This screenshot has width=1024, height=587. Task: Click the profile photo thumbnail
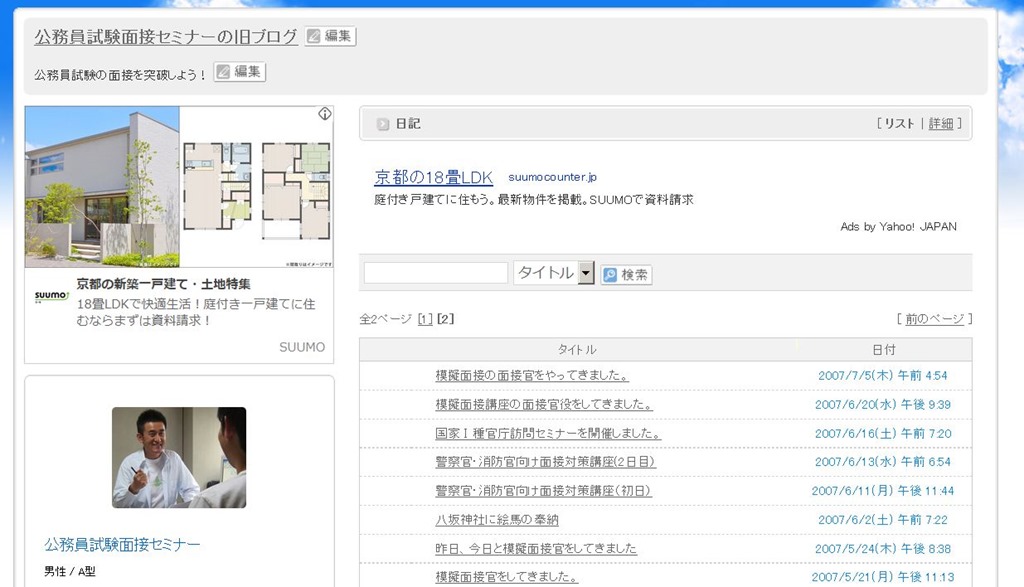tap(179, 457)
